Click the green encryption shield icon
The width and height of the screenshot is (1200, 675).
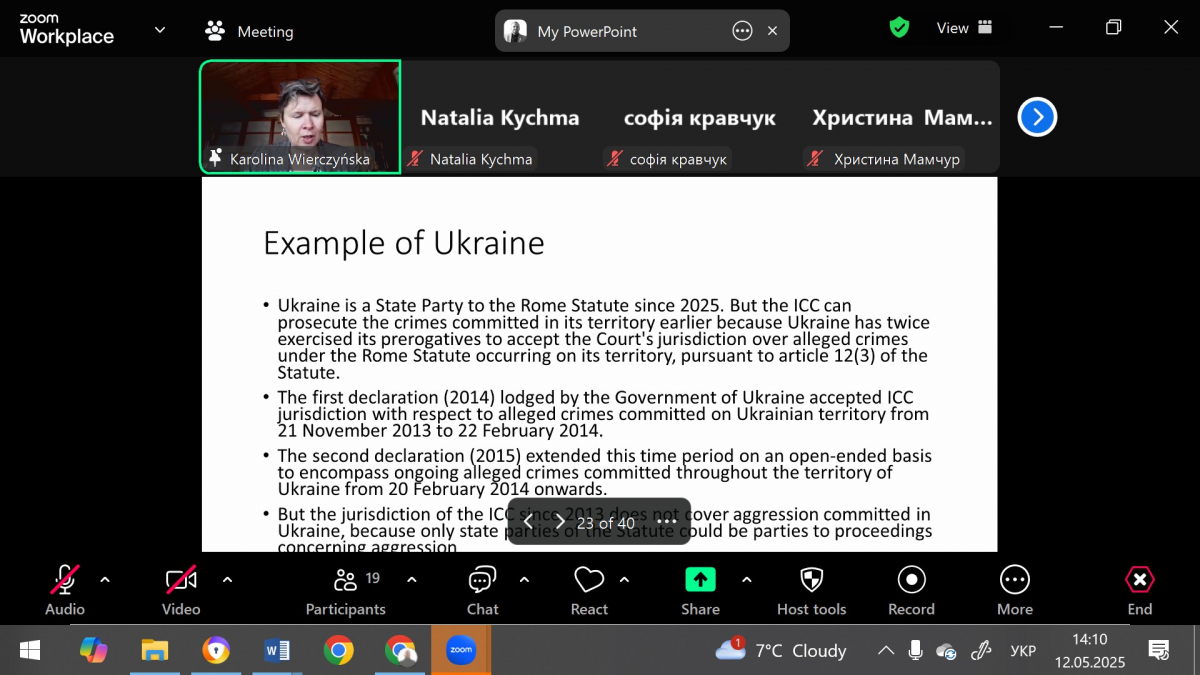click(x=899, y=28)
